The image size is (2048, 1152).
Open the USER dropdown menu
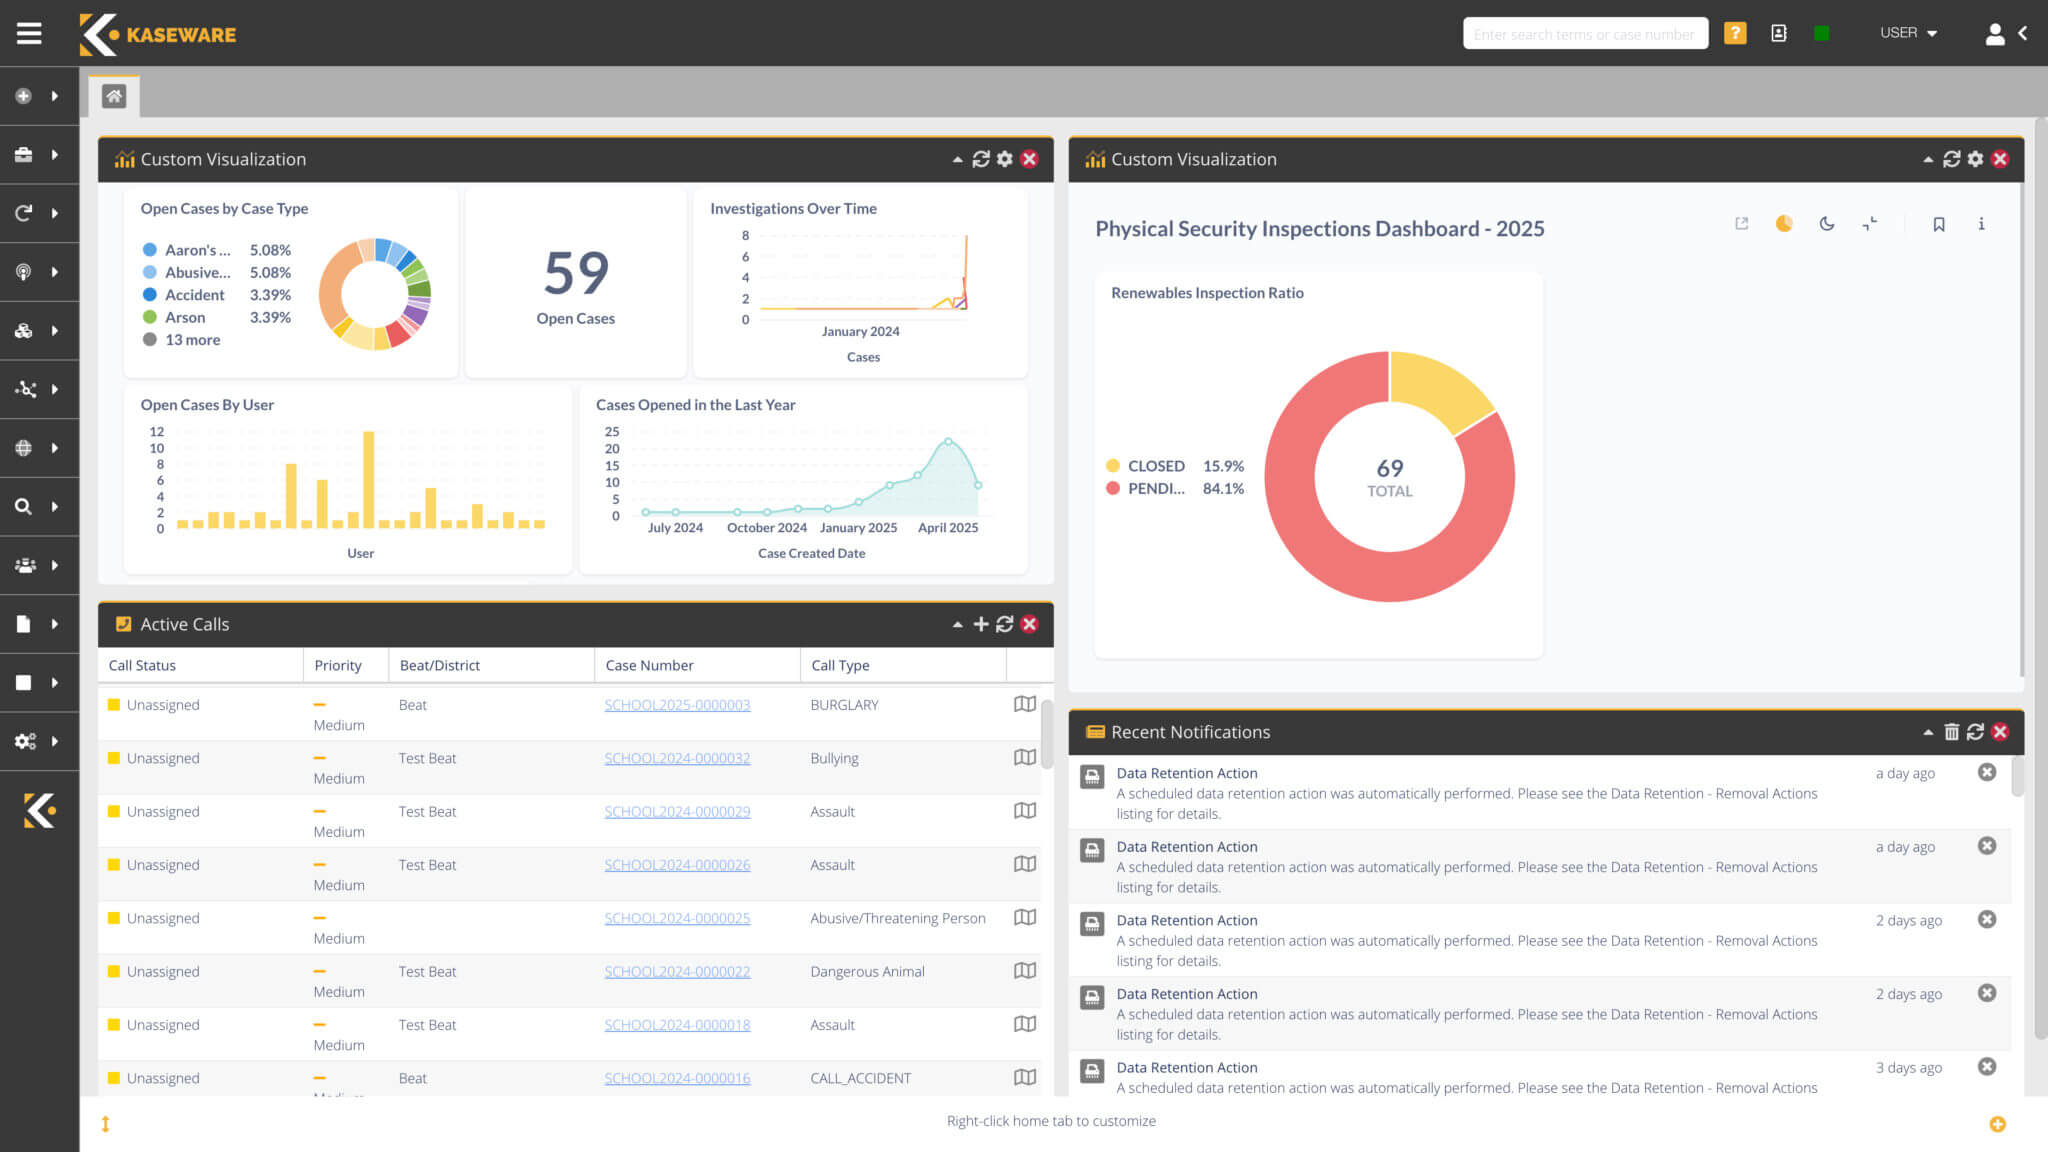click(1907, 33)
